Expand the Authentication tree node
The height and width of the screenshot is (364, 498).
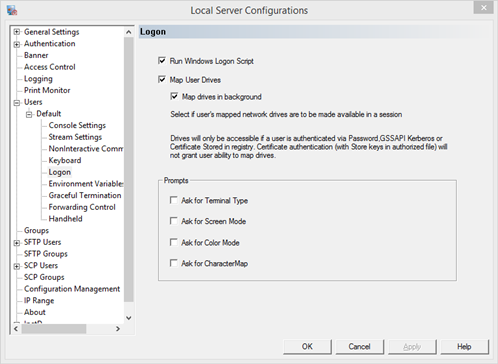coord(17,44)
